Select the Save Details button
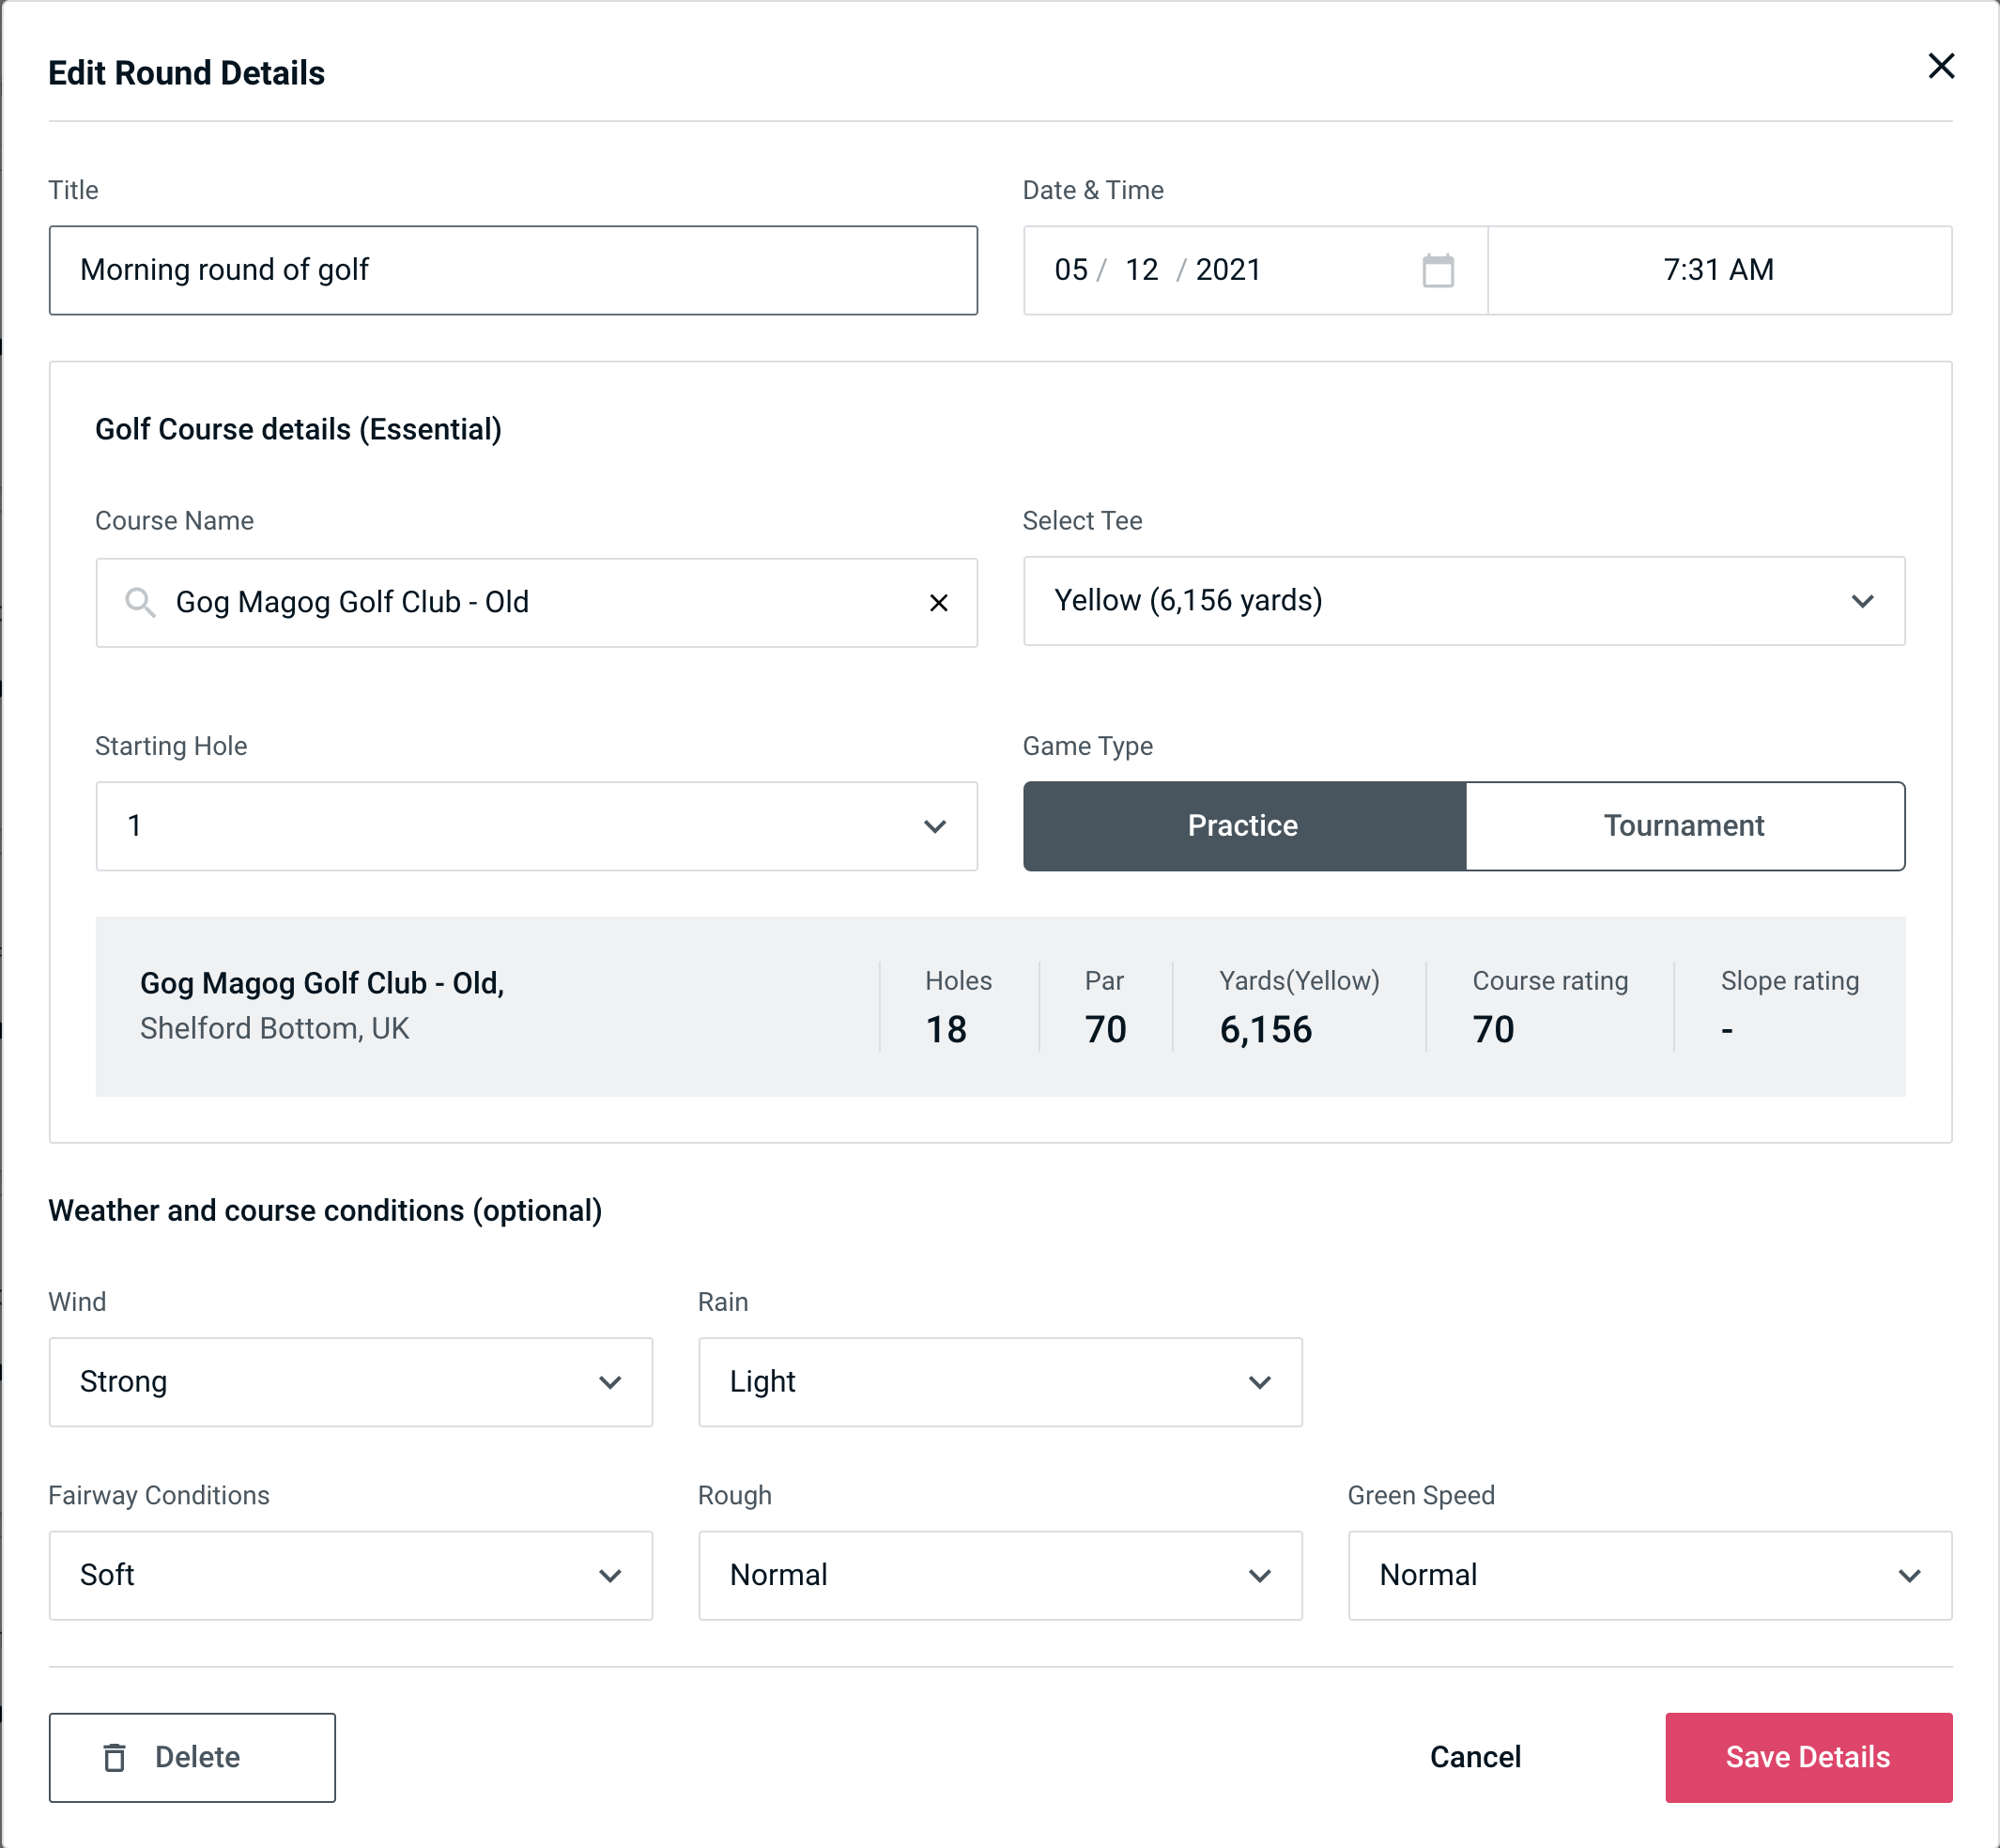Image resolution: width=2000 pixels, height=1848 pixels. point(1807,1758)
